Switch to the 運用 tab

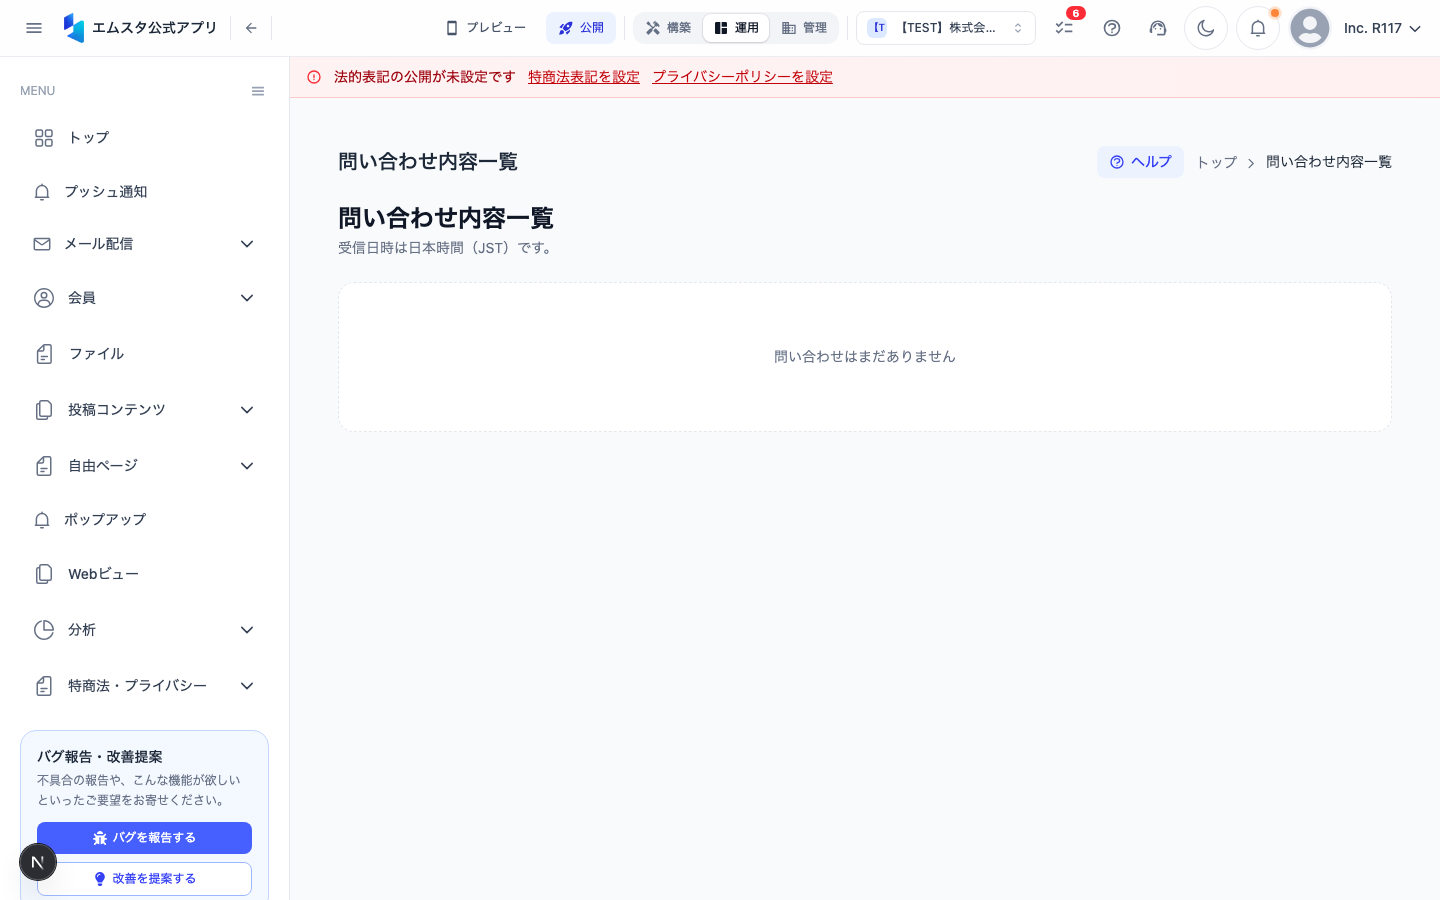point(736,28)
